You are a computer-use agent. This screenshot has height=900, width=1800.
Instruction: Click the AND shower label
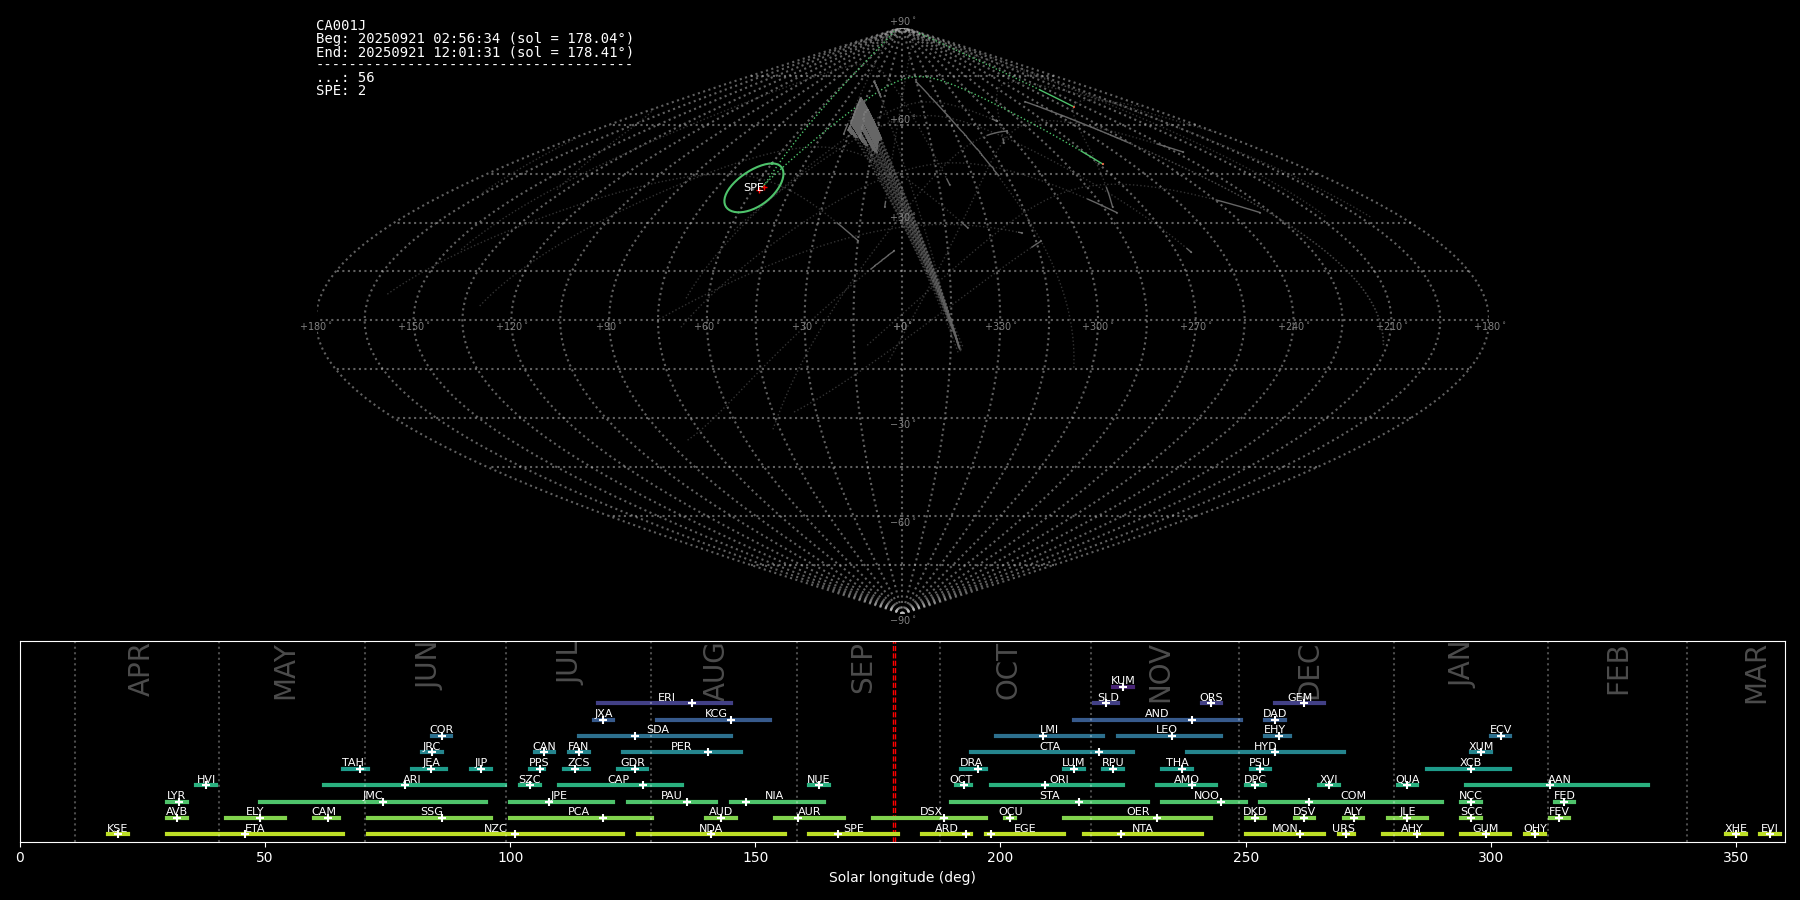tap(1156, 713)
